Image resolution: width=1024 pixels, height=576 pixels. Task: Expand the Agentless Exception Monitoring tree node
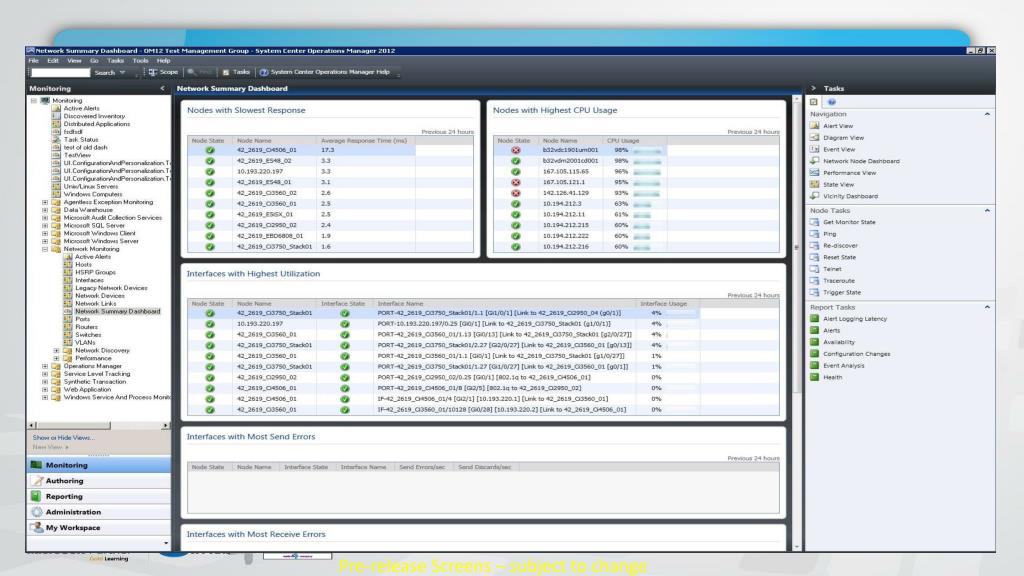45,202
